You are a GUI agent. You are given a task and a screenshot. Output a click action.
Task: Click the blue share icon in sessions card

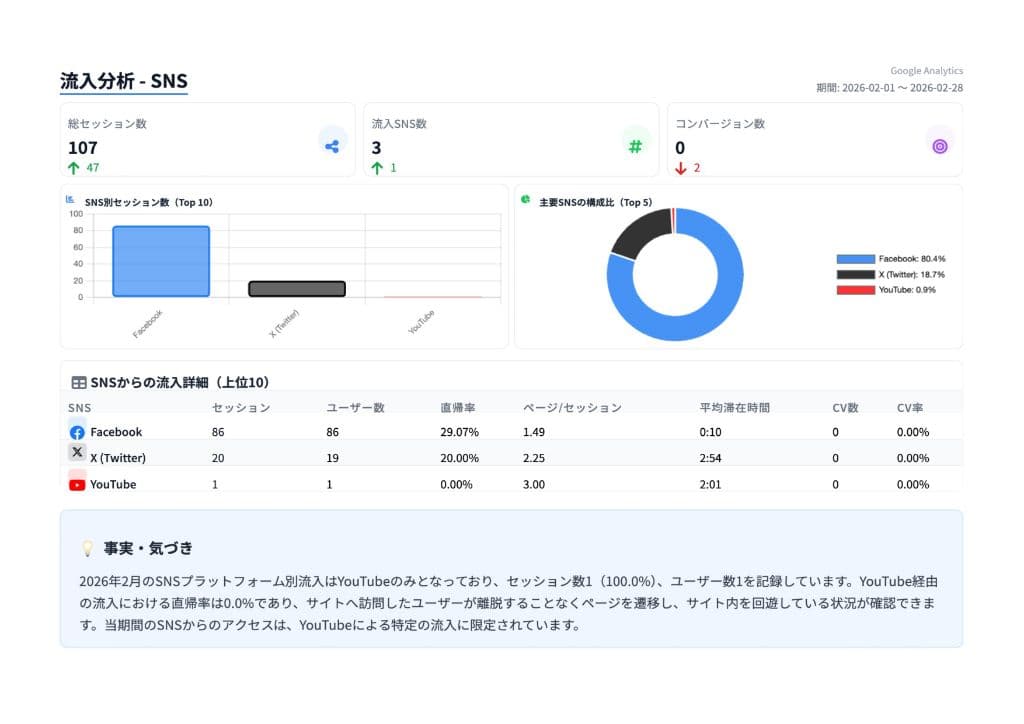click(332, 146)
